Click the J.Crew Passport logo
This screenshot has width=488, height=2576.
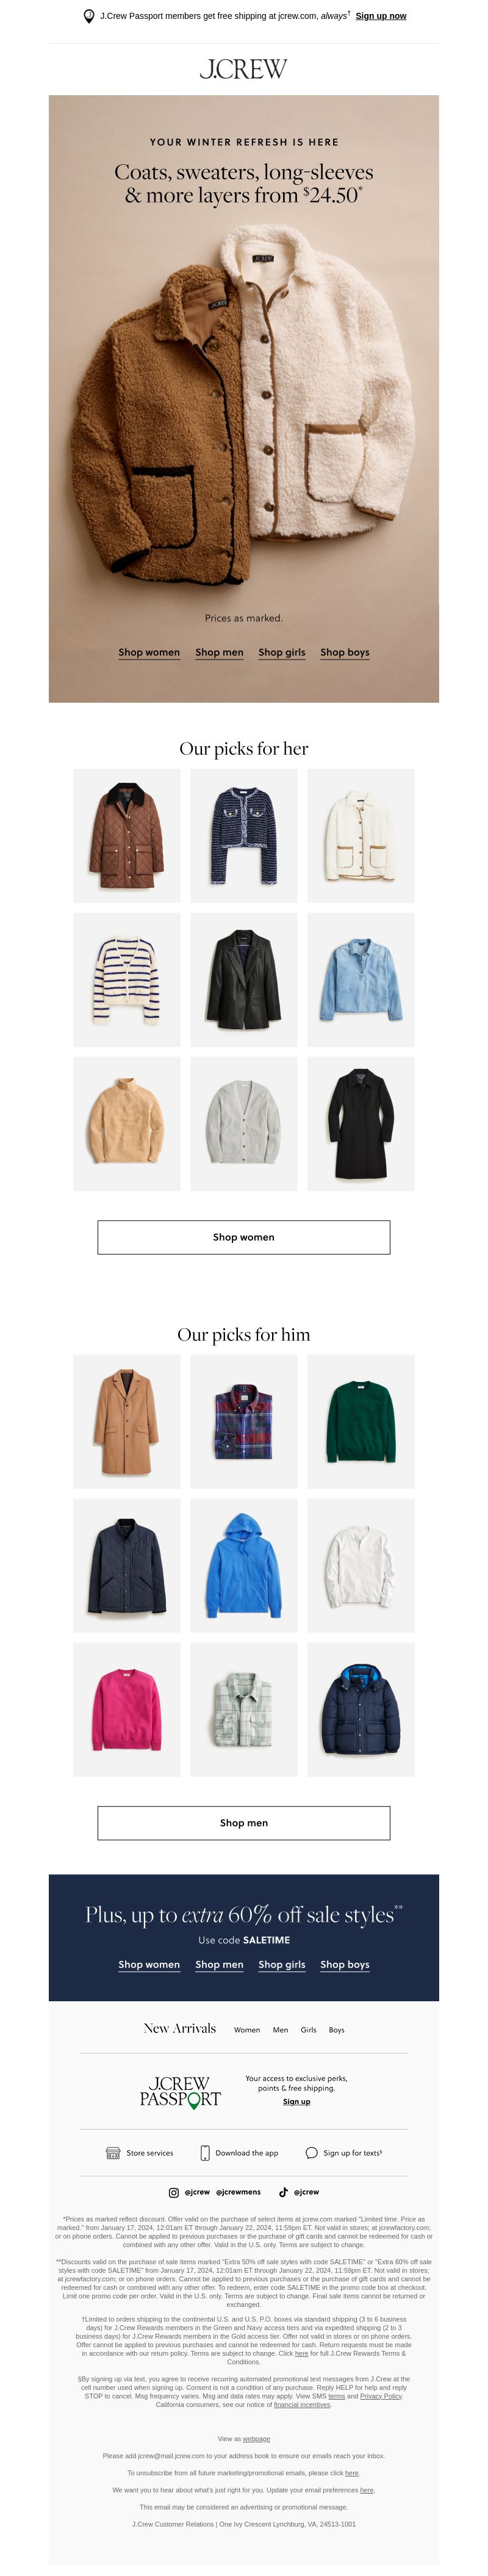click(180, 2092)
